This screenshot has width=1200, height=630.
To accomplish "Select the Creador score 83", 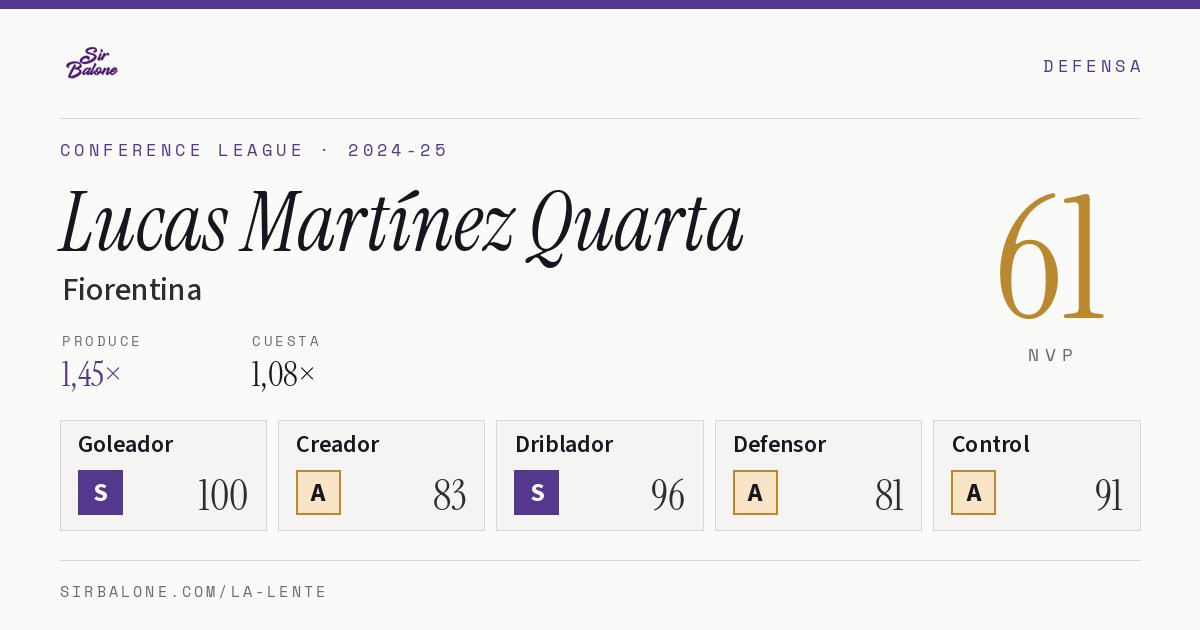I will (x=449, y=495).
